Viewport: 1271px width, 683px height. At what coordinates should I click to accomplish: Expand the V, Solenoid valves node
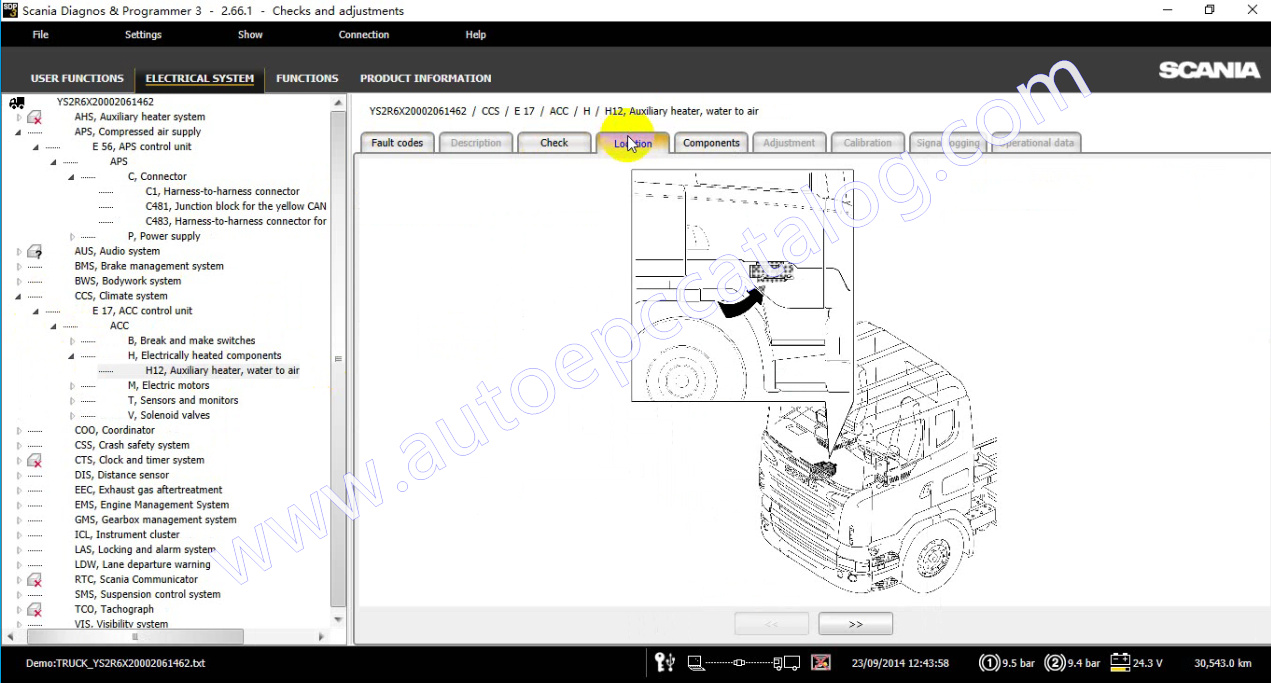[x=73, y=416]
